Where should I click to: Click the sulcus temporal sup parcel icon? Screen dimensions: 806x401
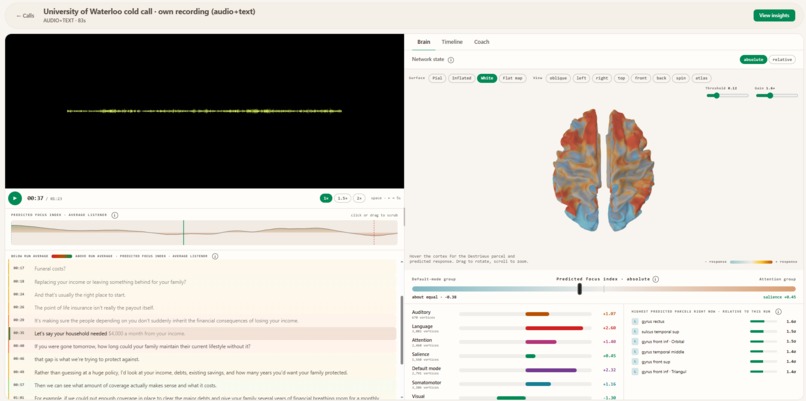coord(635,331)
